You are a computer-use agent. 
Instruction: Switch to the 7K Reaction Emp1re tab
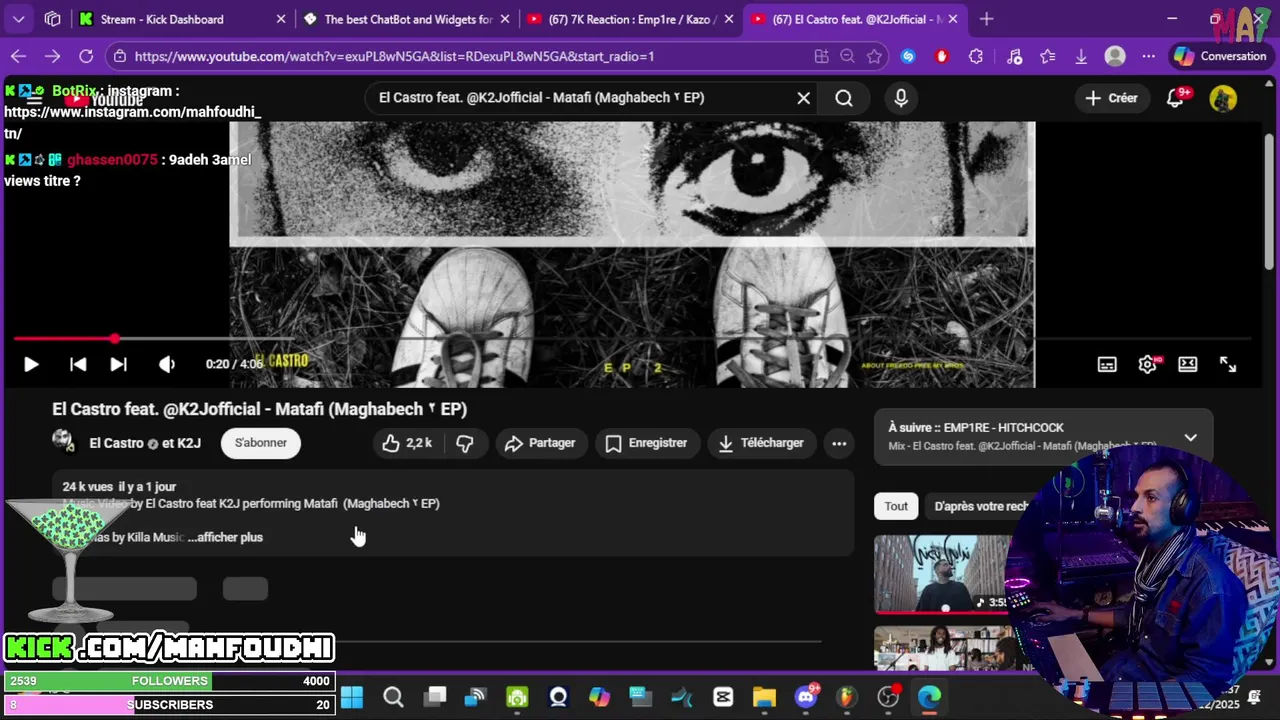(x=632, y=19)
